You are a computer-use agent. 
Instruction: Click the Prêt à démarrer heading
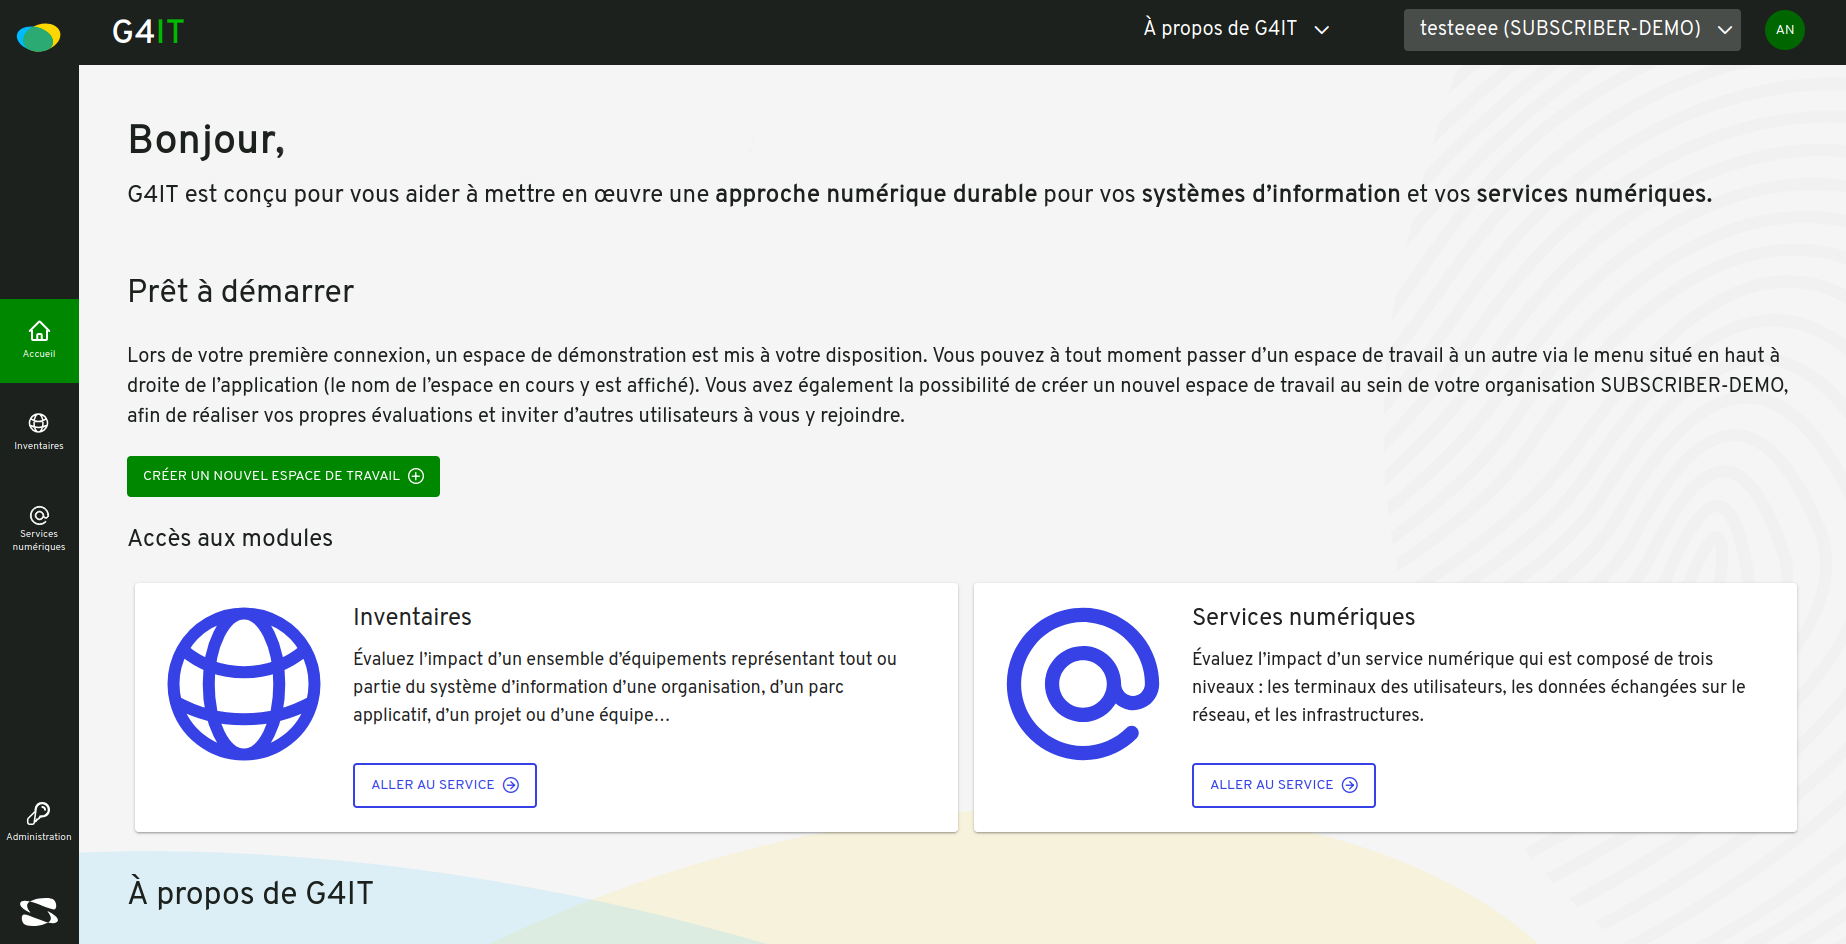[241, 291]
